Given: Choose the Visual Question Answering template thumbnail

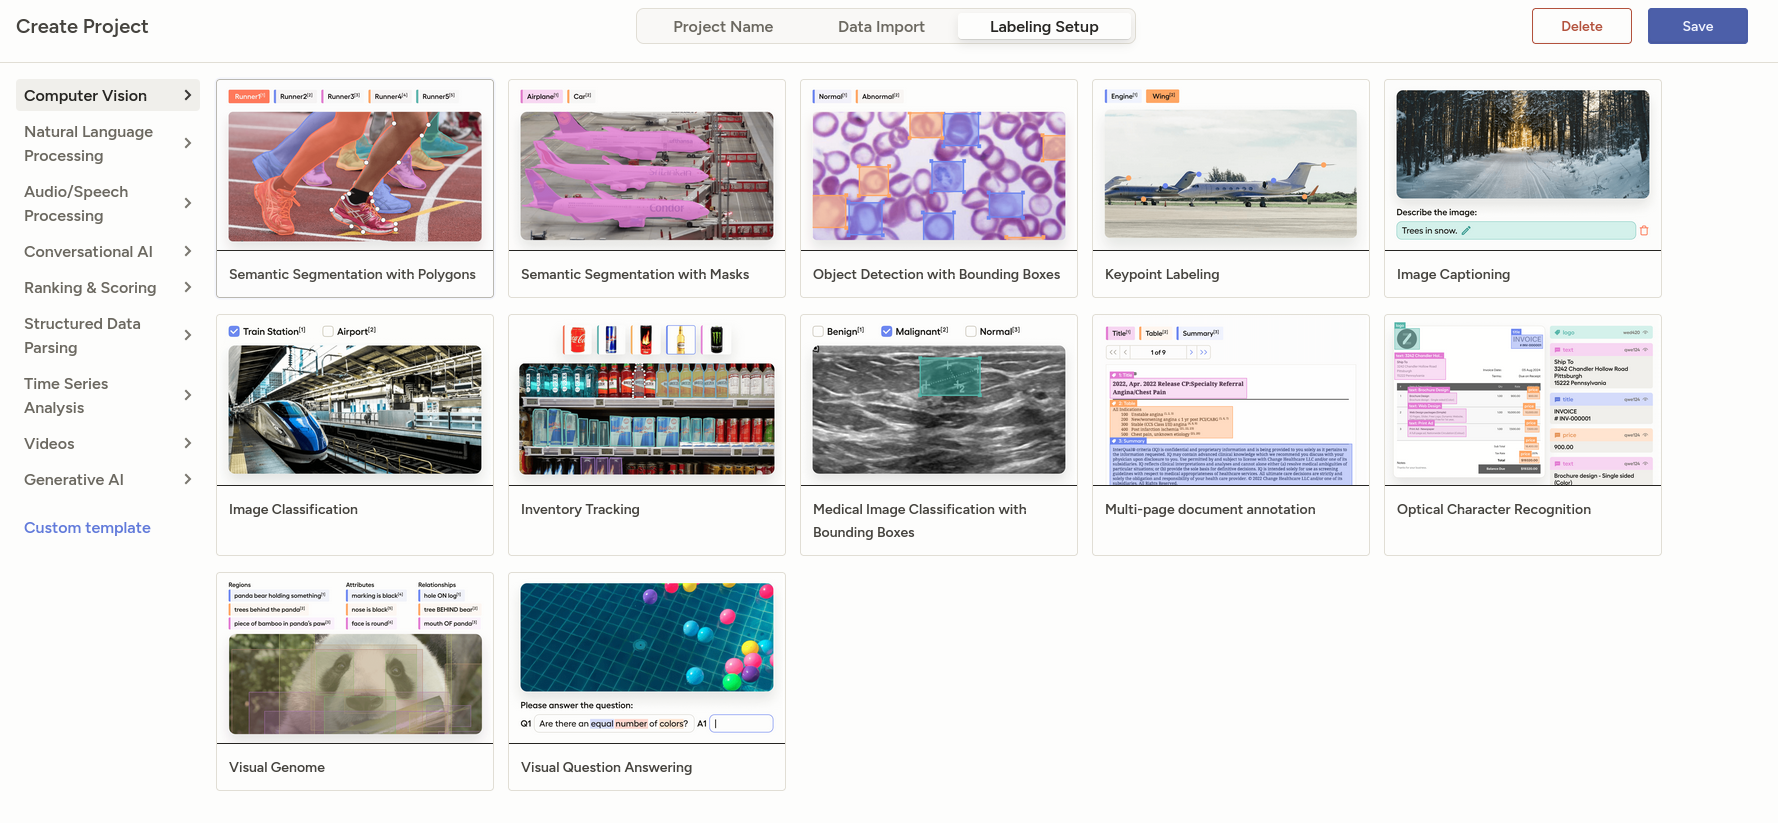Looking at the screenshot, I should click(x=647, y=637).
